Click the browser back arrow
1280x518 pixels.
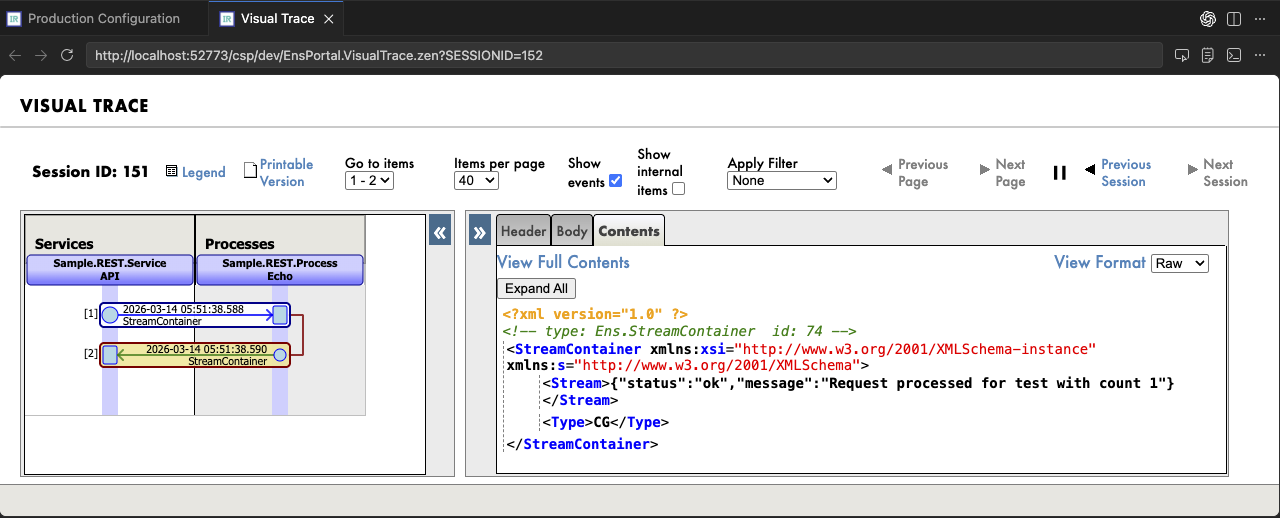pos(14,55)
